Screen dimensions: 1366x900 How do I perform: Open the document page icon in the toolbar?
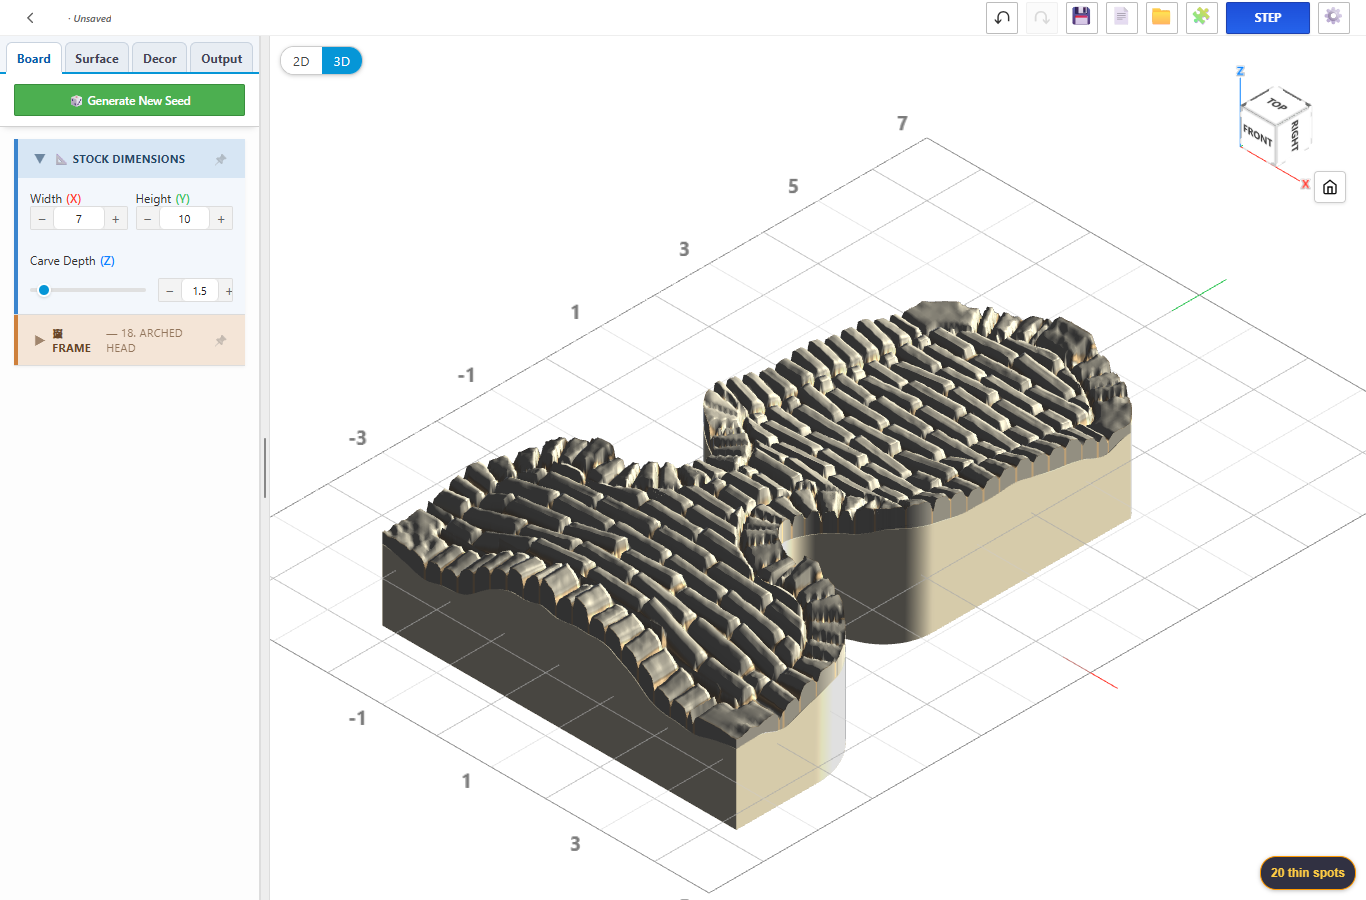[x=1122, y=18]
